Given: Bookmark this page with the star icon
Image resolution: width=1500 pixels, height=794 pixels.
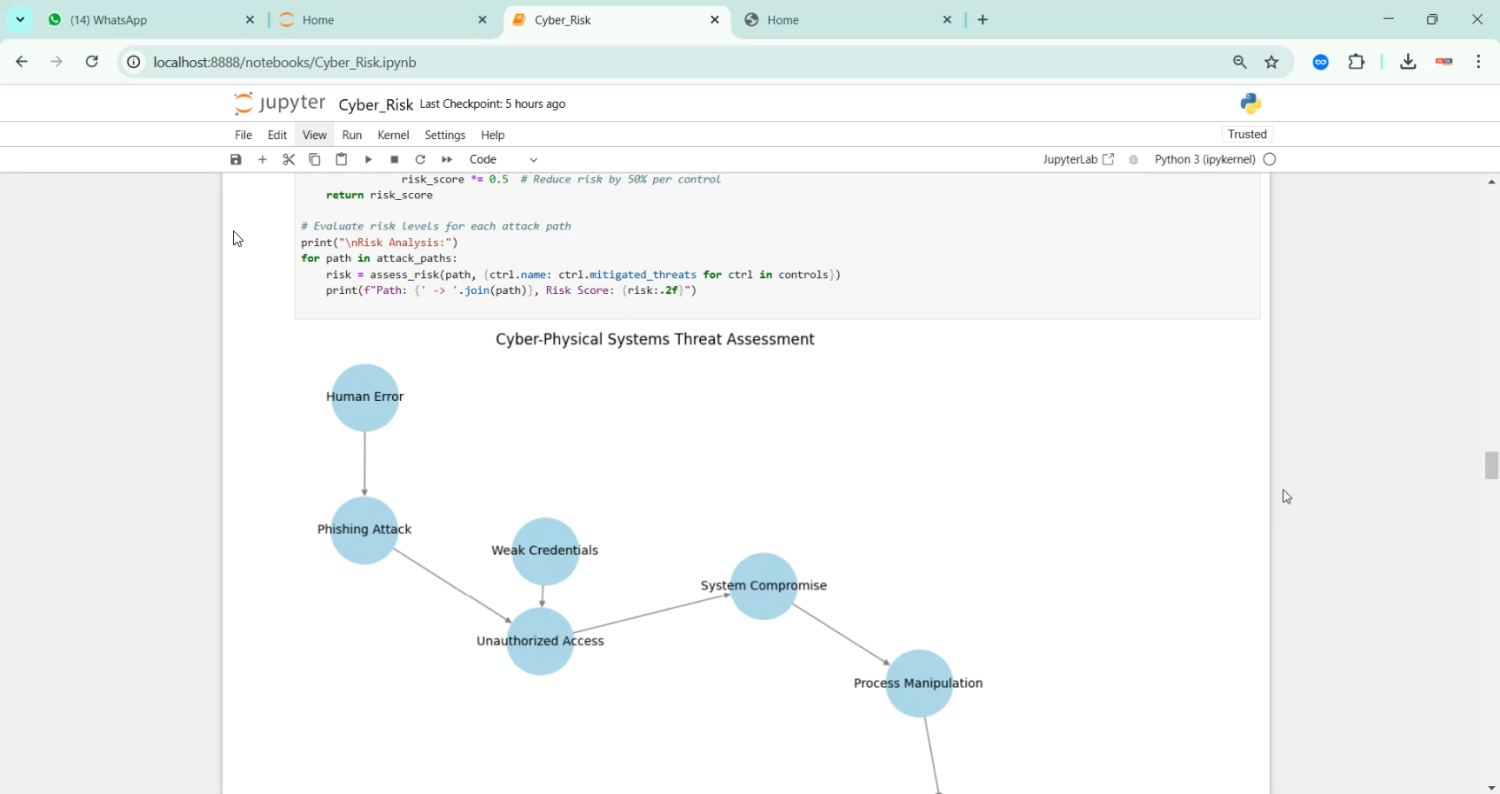Looking at the screenshot, I should [1272, 62].
